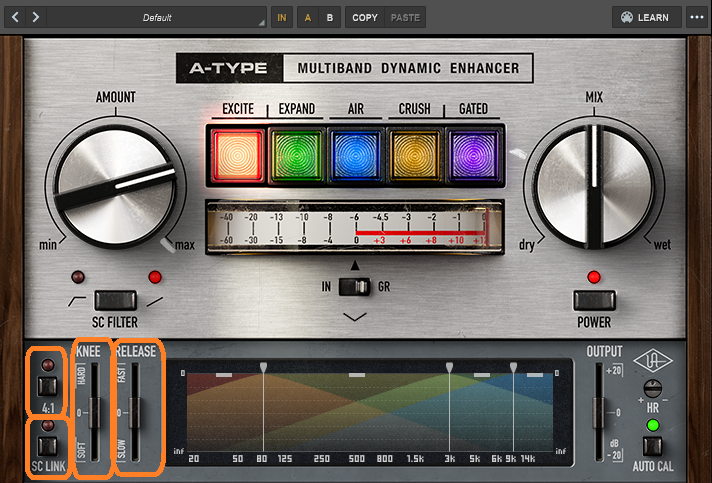Click the LEARN button

pos(645,17)
